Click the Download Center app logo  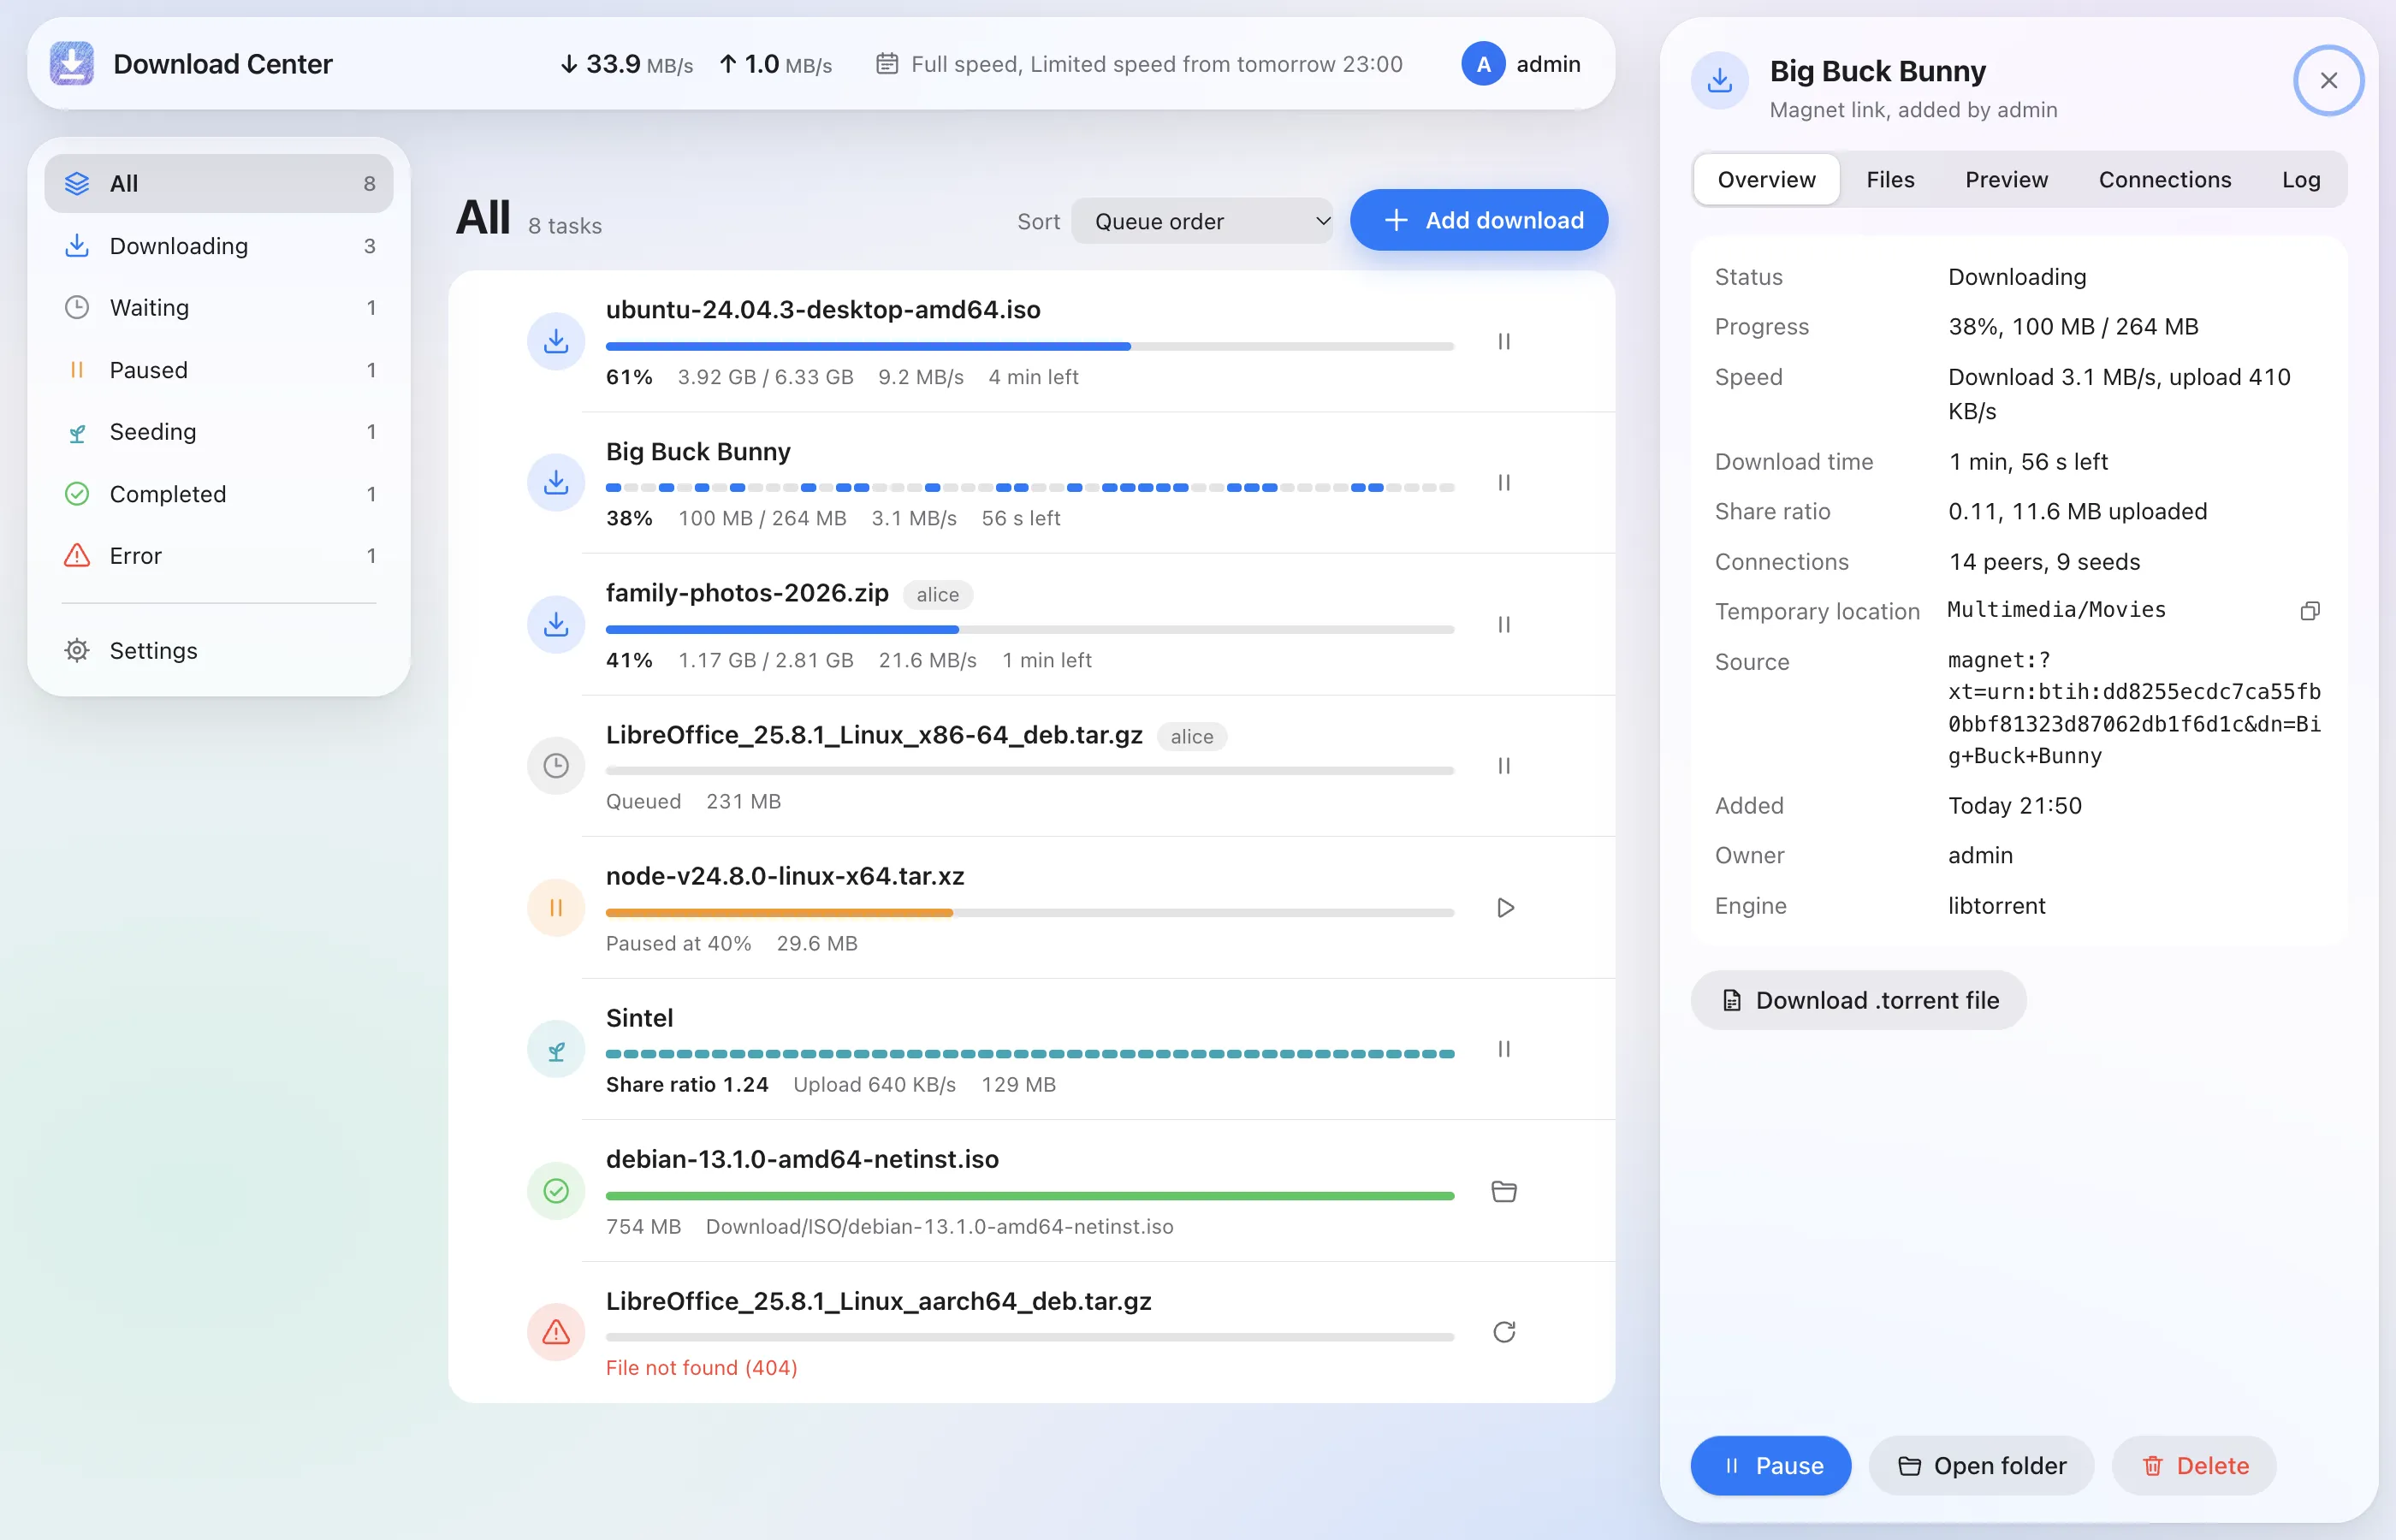click(x=72, y=63)
